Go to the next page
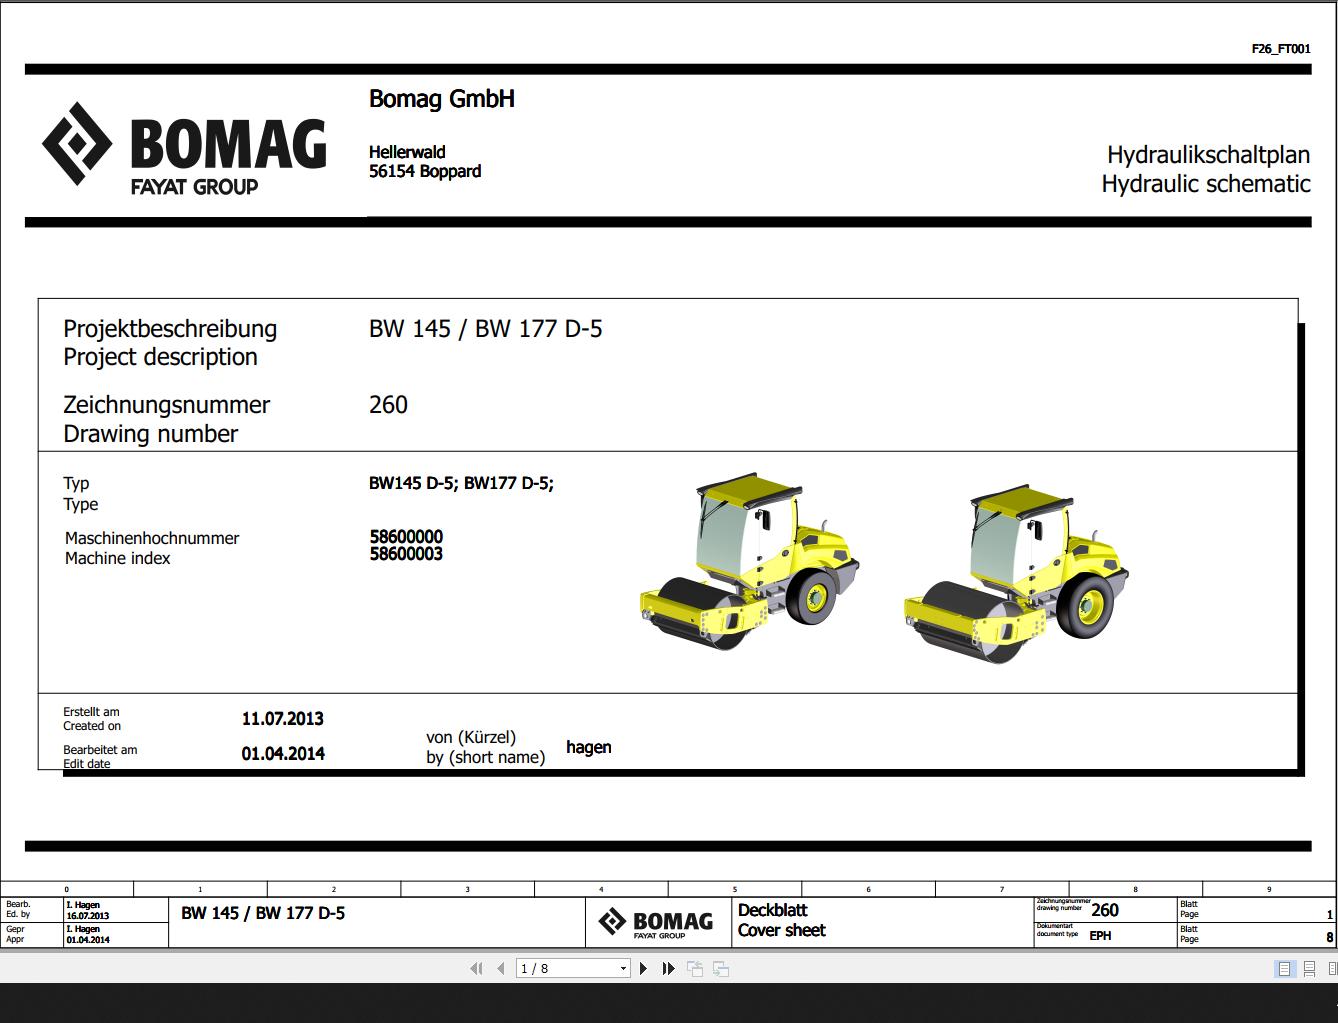Viewport: 1338px width, 1023px height. 643,968
